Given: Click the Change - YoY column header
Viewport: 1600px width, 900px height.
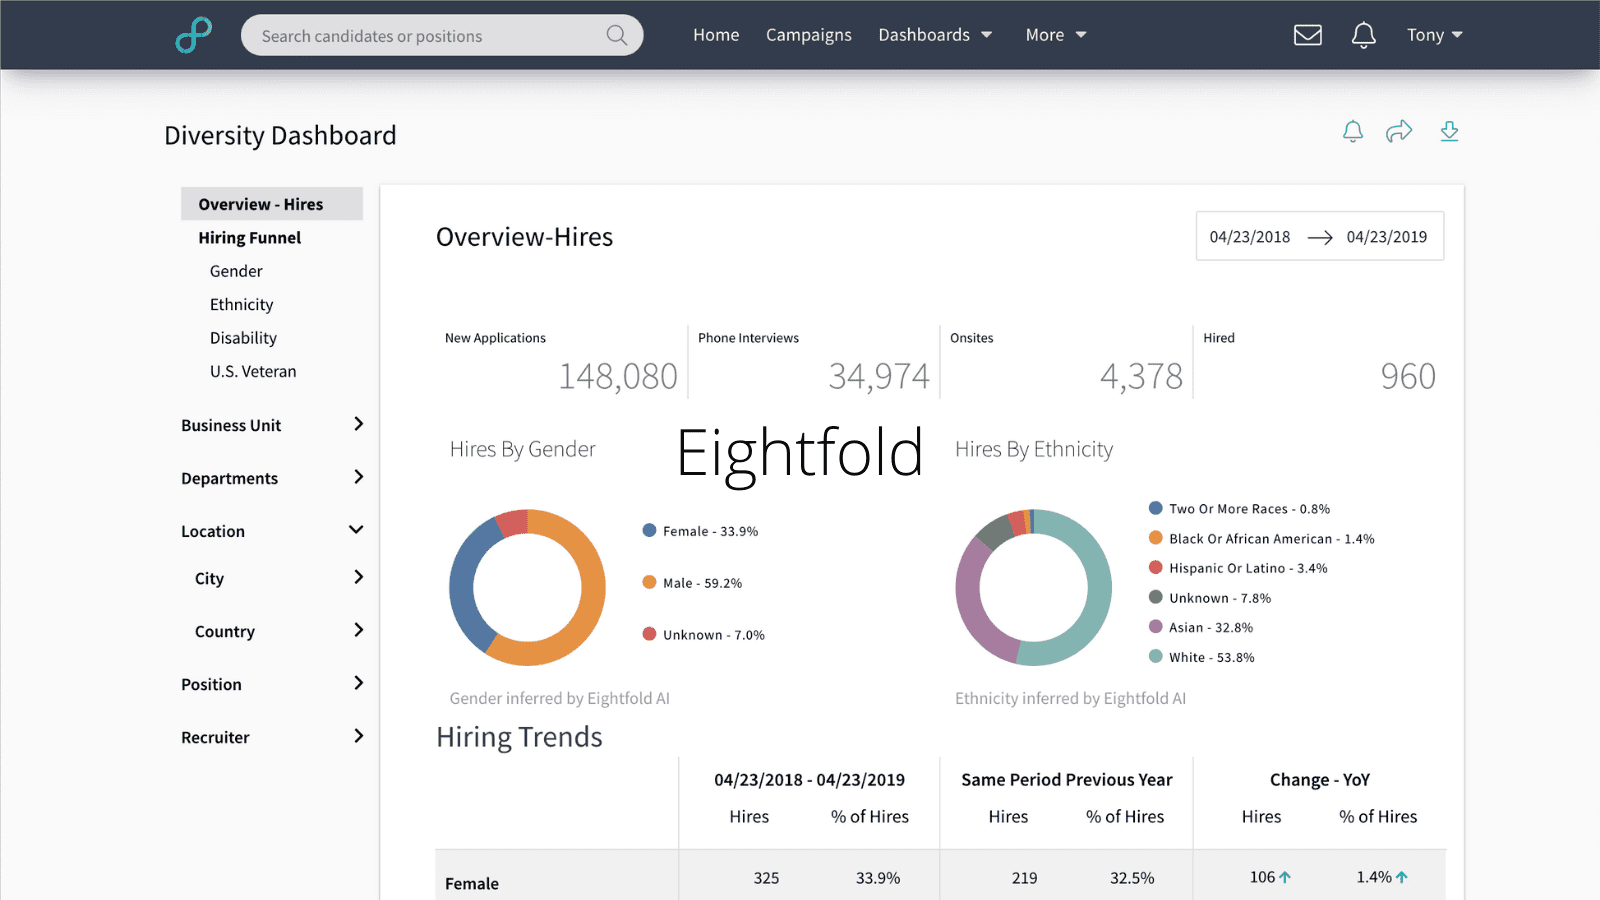Looking at the screenshot, I should [1320, 780].
